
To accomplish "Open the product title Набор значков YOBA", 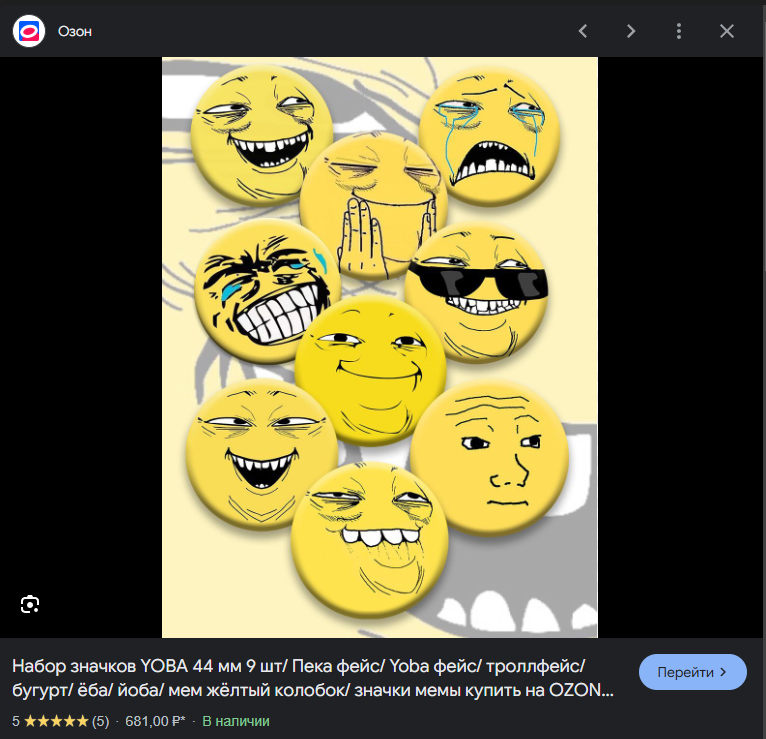I will pos(313,678).
